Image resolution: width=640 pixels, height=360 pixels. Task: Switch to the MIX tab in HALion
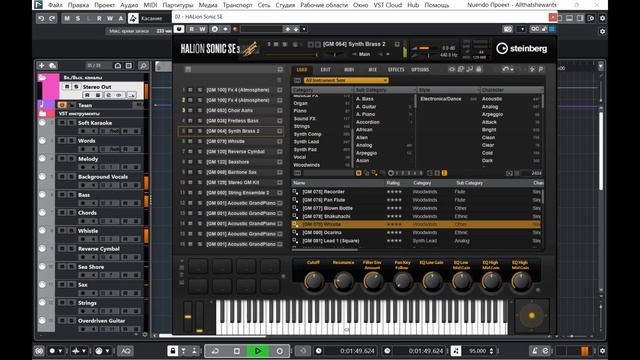(373, 70)
